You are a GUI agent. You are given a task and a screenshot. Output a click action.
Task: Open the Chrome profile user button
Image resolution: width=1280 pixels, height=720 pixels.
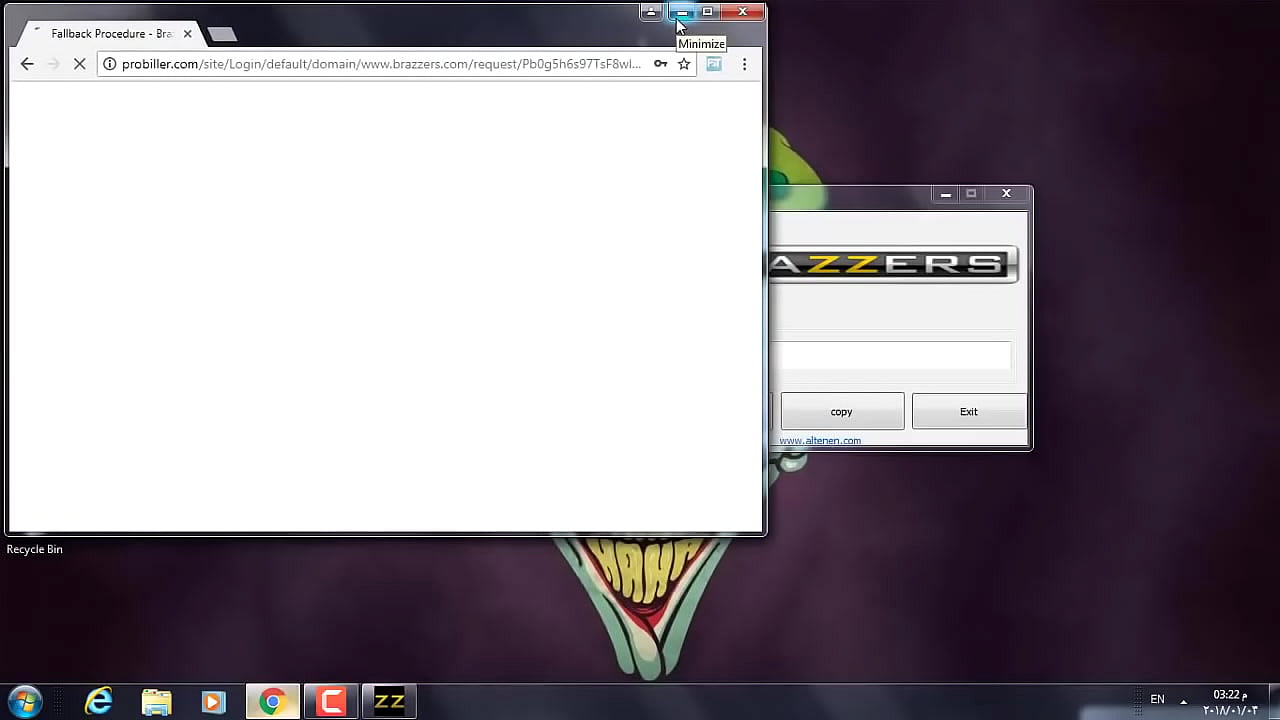(x=651, y=12)
